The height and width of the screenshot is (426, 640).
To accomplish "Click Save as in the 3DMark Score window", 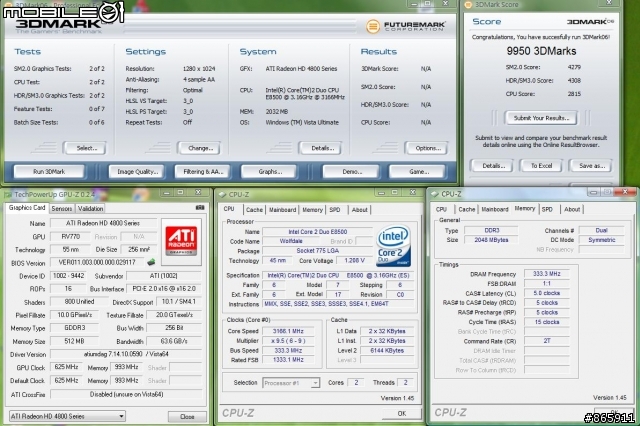I will pos(591,166).
